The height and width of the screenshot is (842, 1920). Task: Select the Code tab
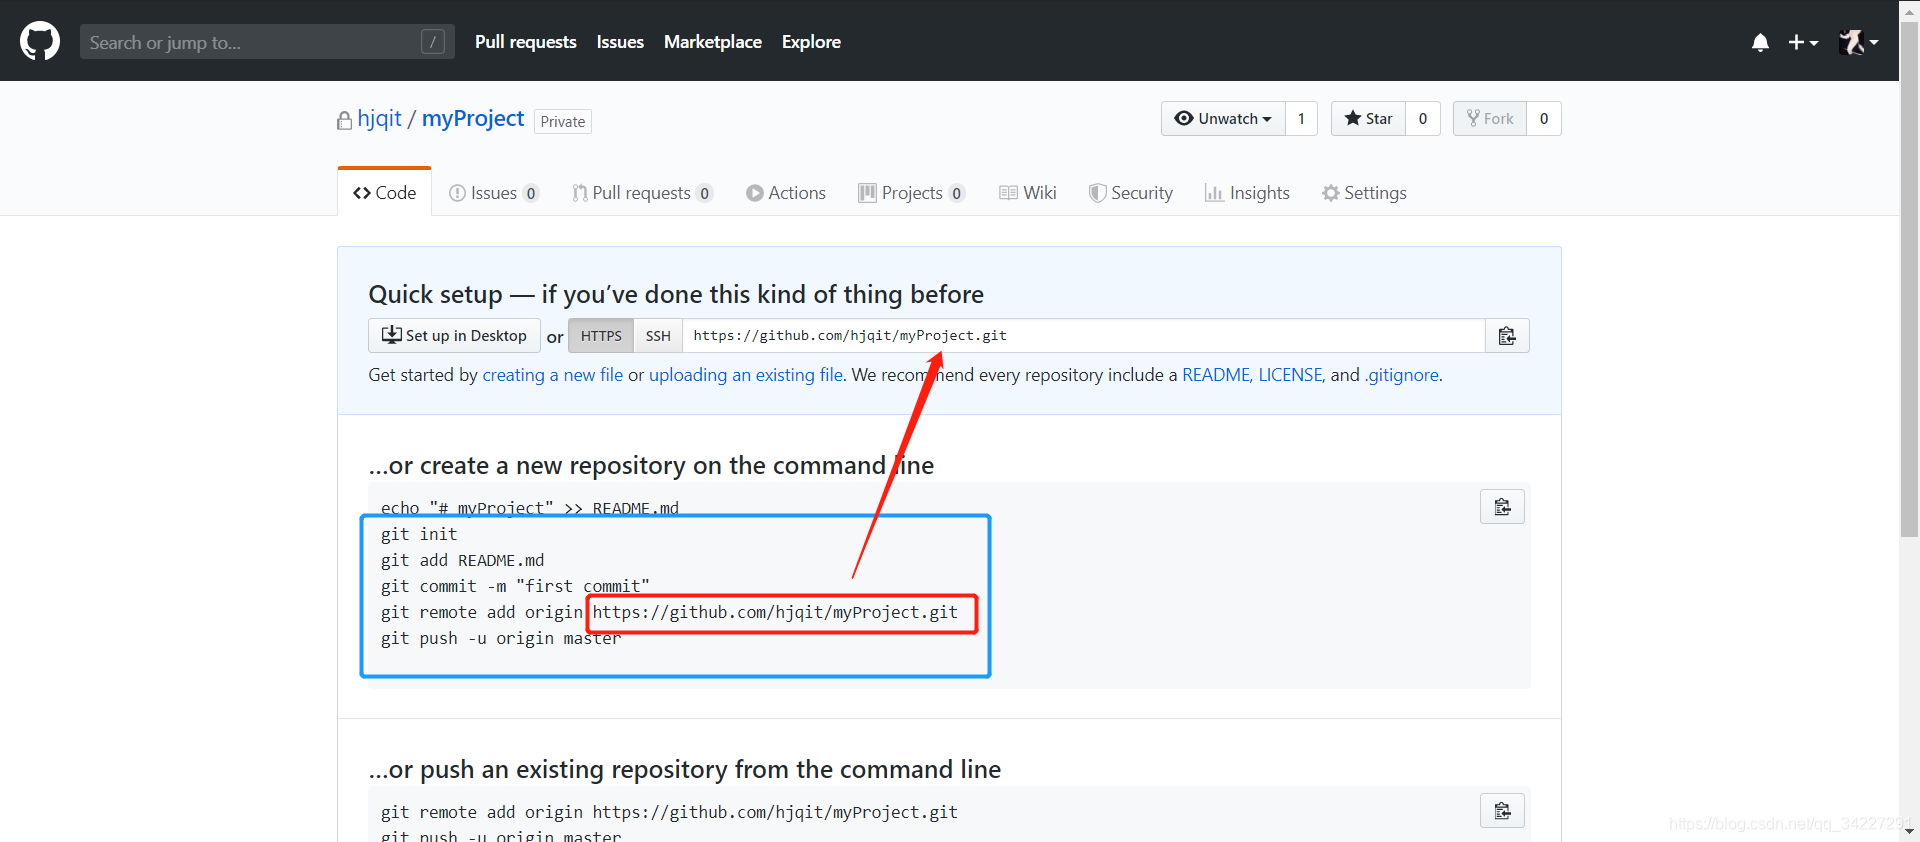tap(384, 192)
